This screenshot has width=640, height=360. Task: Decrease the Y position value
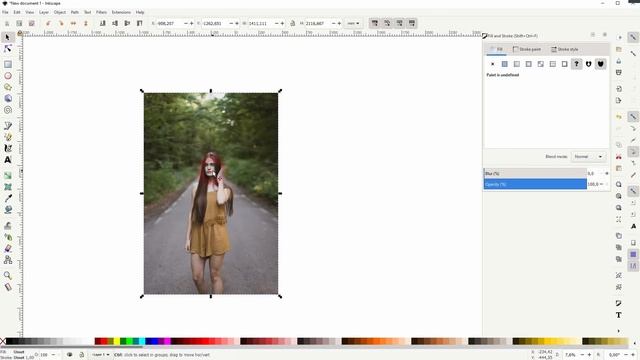tap(231, 23)
